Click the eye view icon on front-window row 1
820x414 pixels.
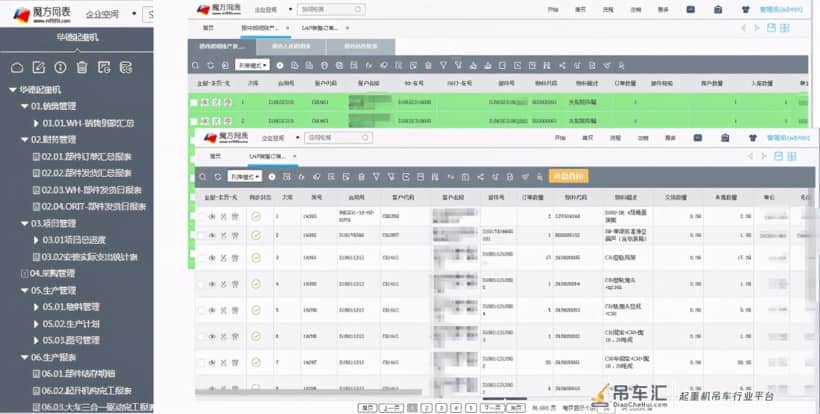[212, 216]
